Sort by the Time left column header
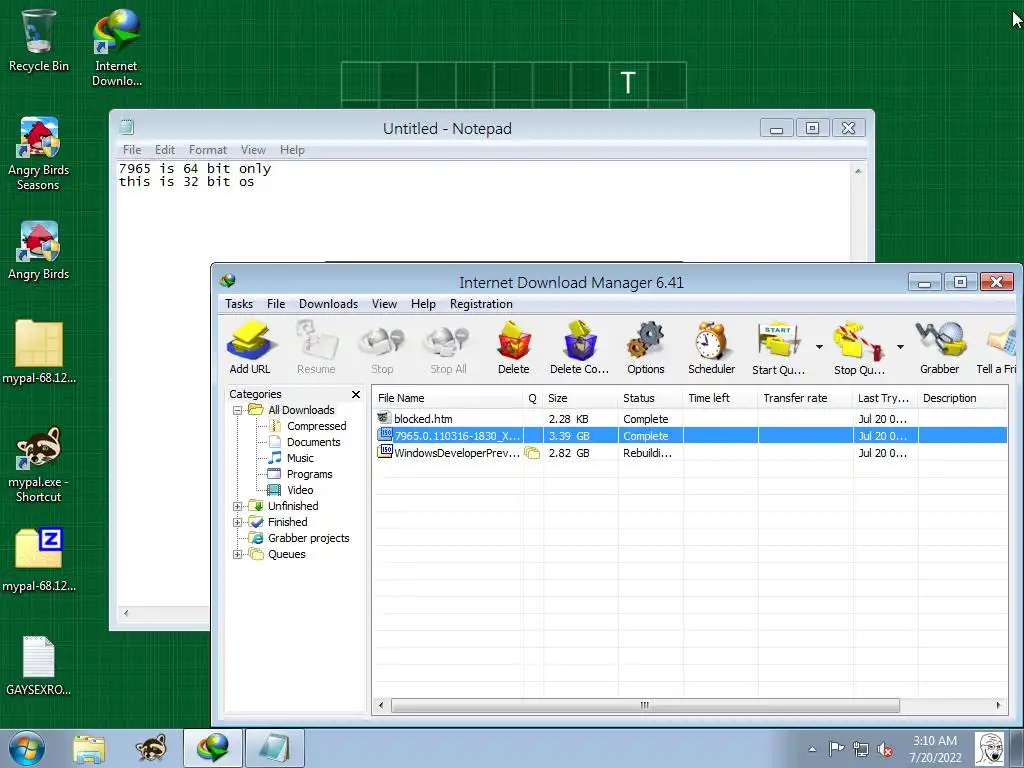 (720, 398)
